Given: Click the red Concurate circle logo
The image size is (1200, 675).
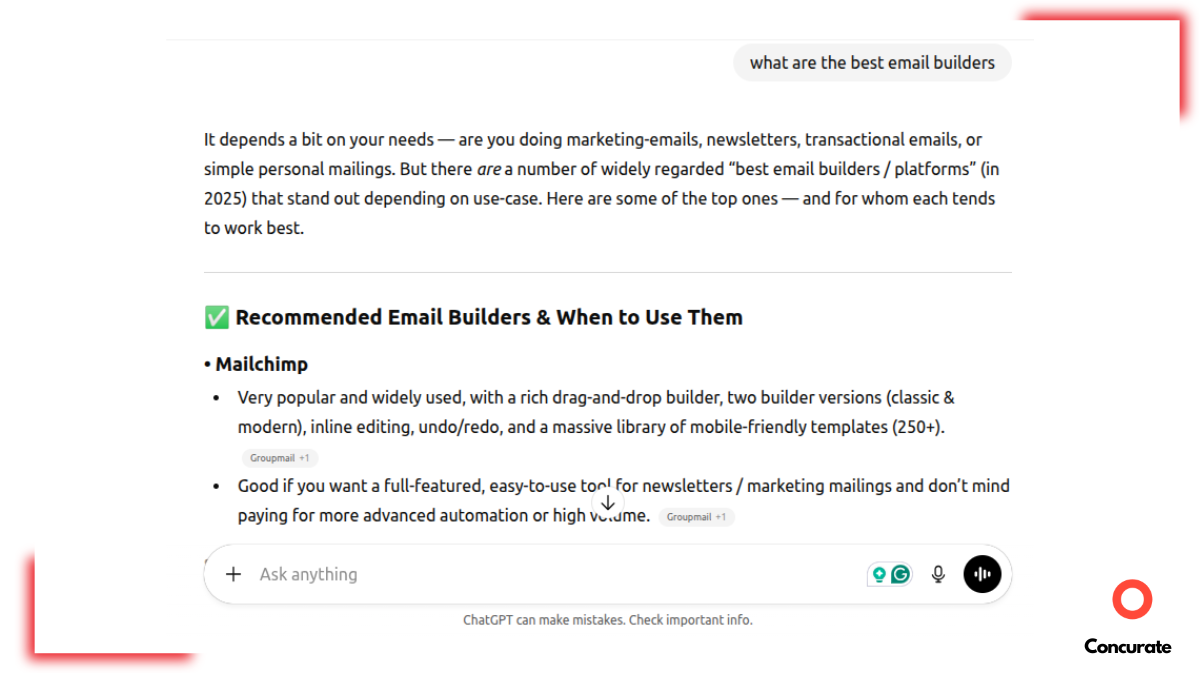Looking at the screenshot, I should (1131, 599).
